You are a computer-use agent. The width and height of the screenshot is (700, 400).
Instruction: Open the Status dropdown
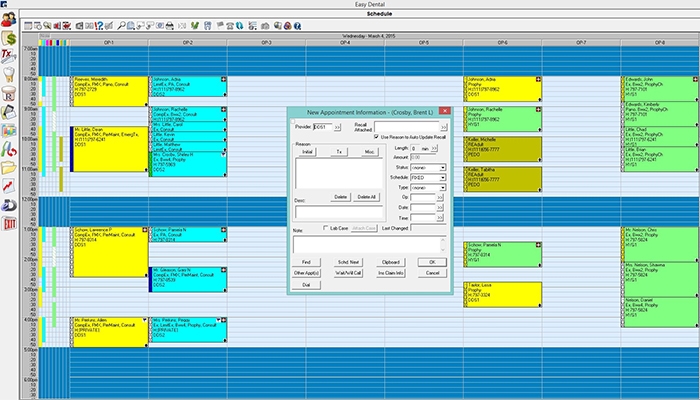click(x=428, y=168)
